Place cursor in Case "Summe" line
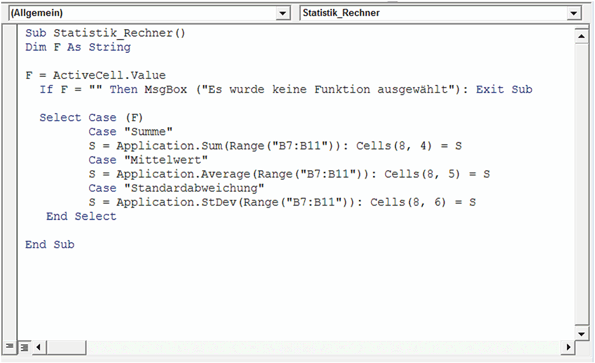 point(131,132)
